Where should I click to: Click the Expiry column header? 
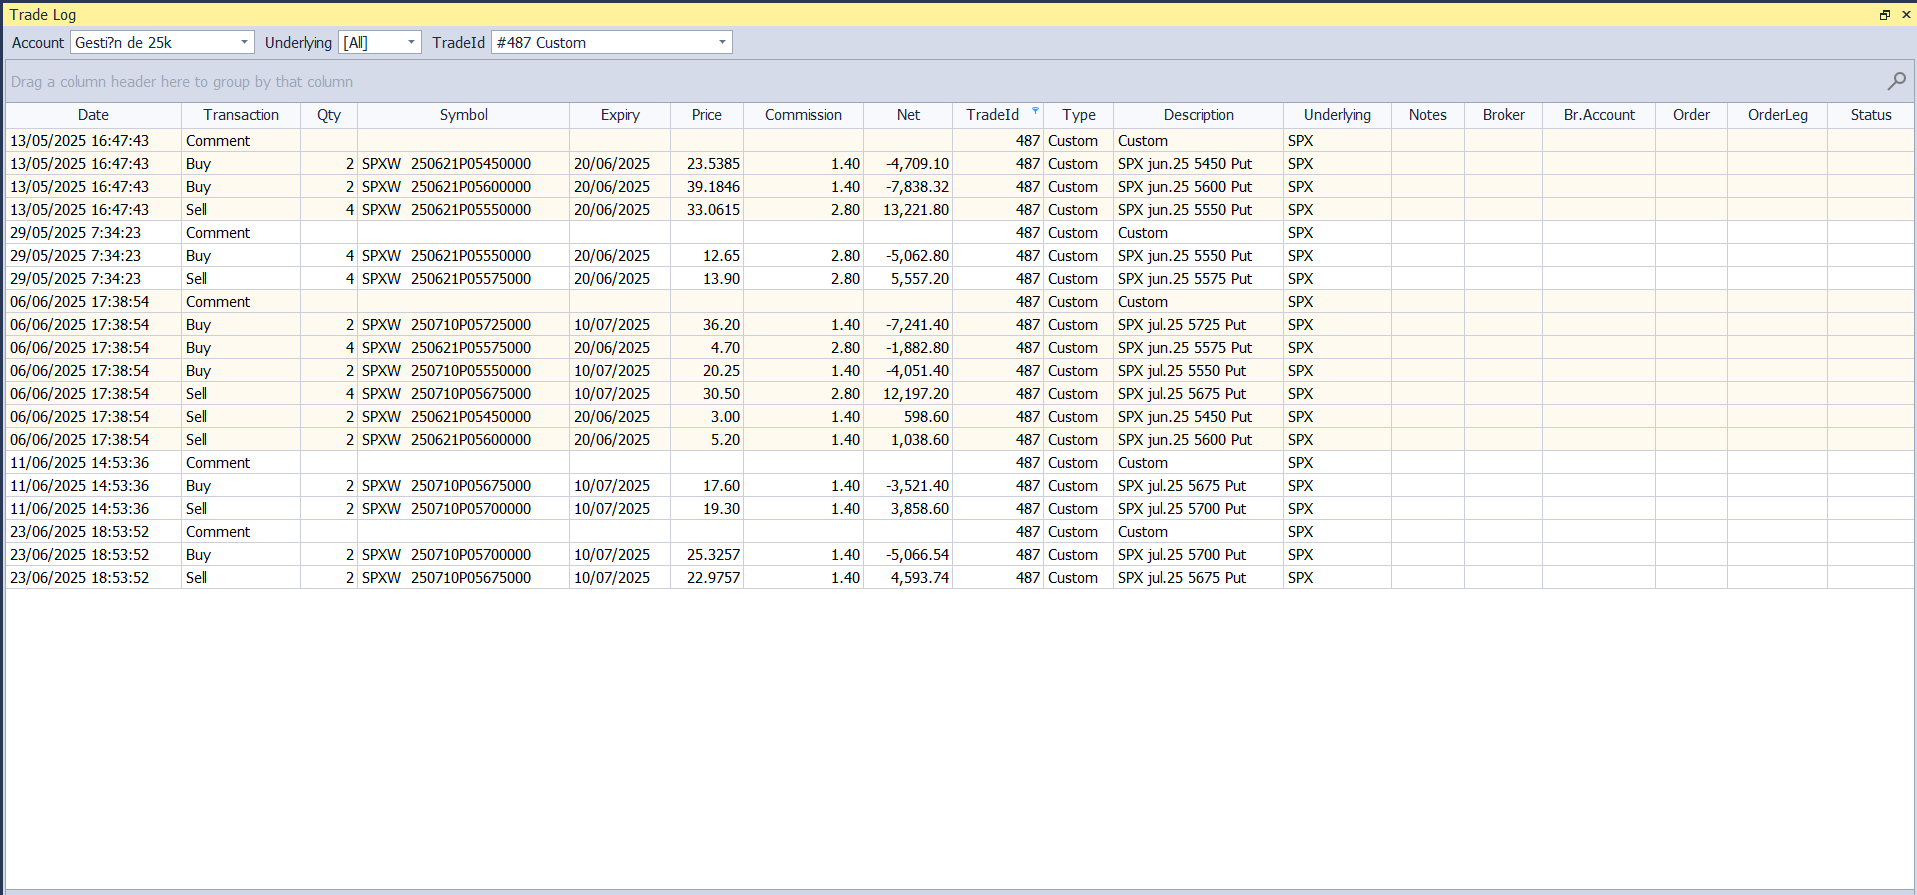click(619, 115)
